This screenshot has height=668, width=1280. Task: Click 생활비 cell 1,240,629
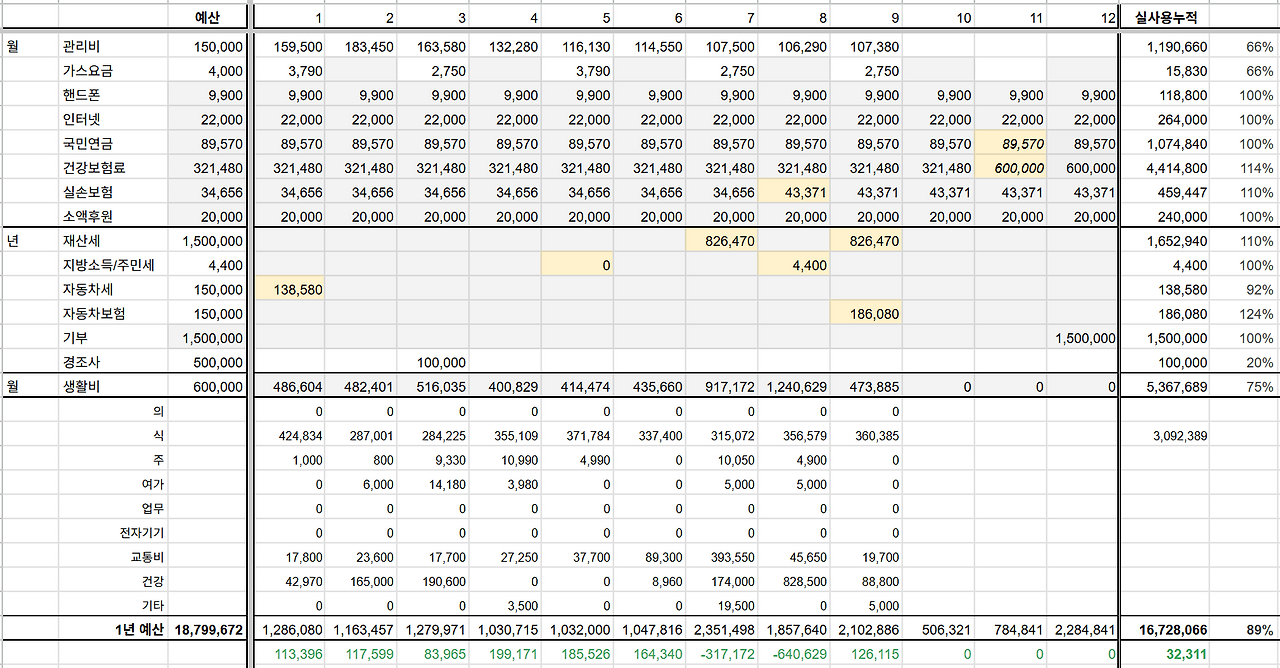tap(797, 387)
